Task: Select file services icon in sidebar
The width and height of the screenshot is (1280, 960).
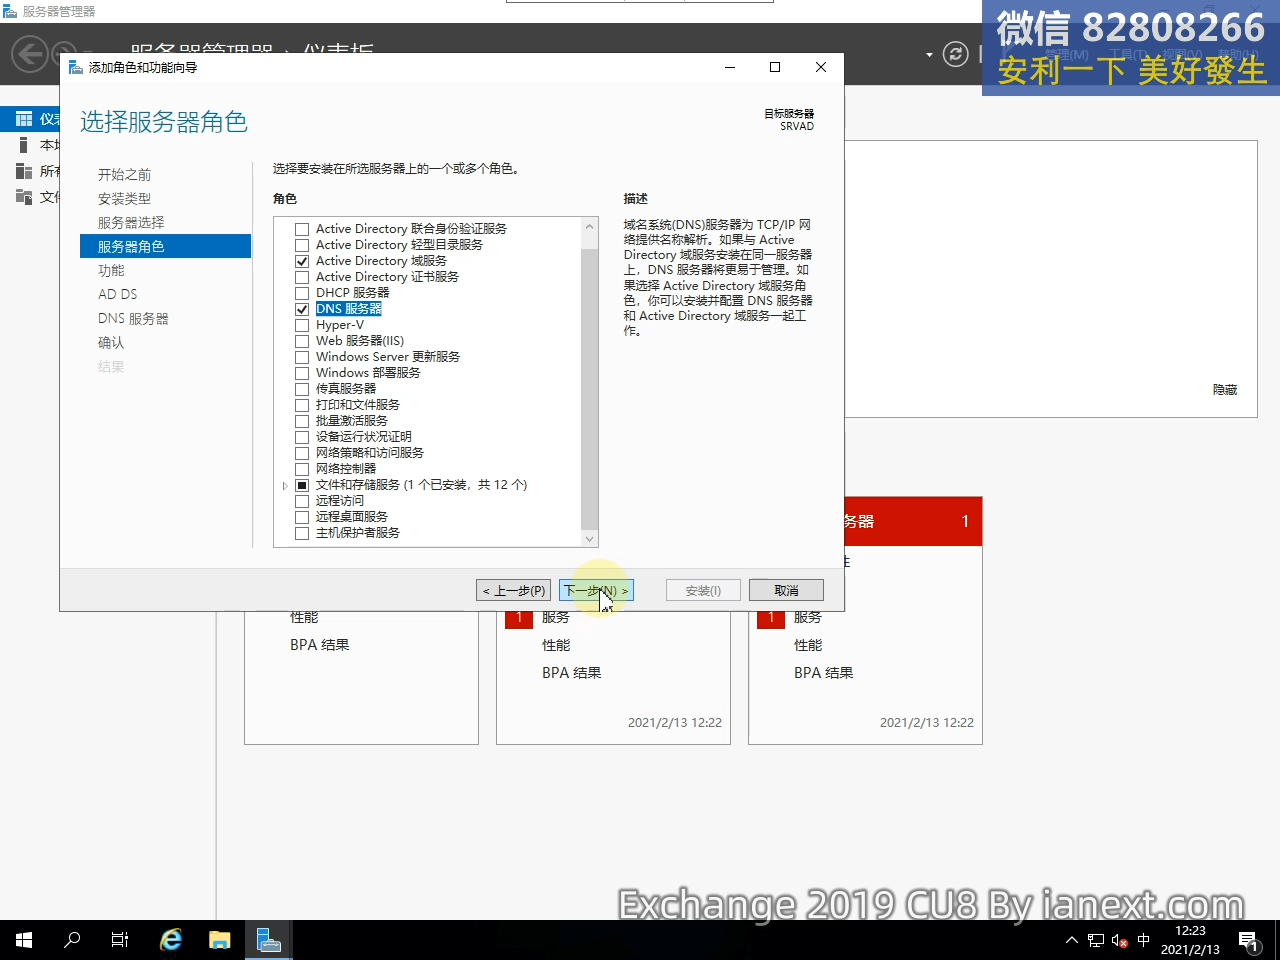Action: (24, 197)
